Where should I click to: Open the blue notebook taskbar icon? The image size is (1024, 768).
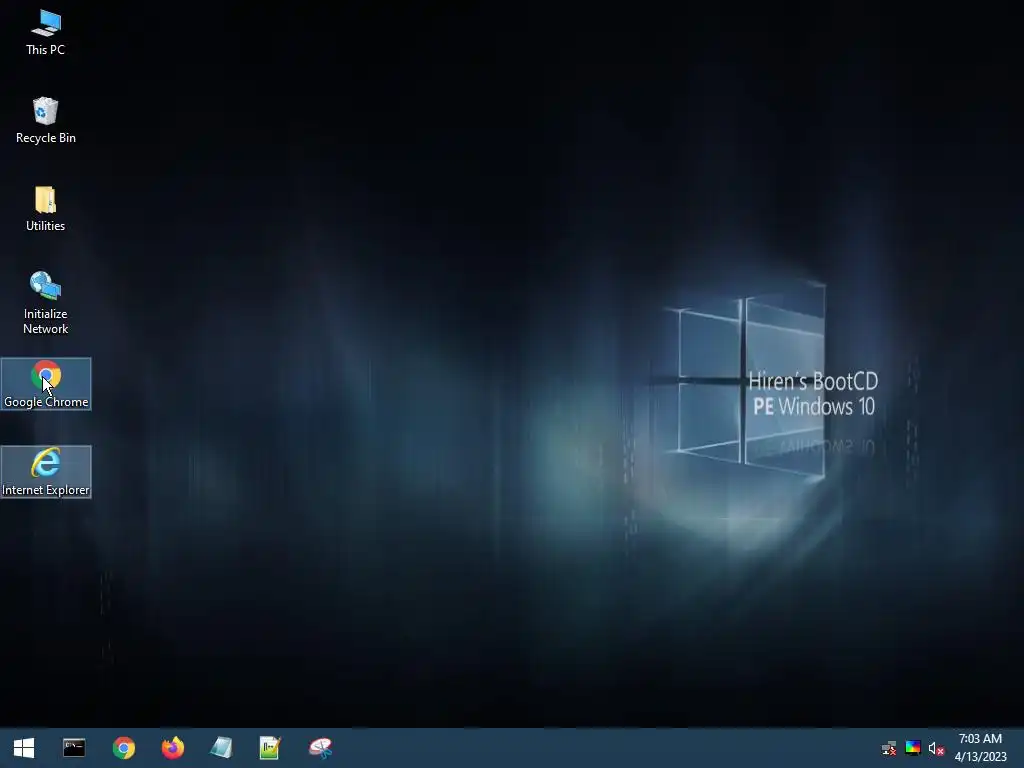221,748
